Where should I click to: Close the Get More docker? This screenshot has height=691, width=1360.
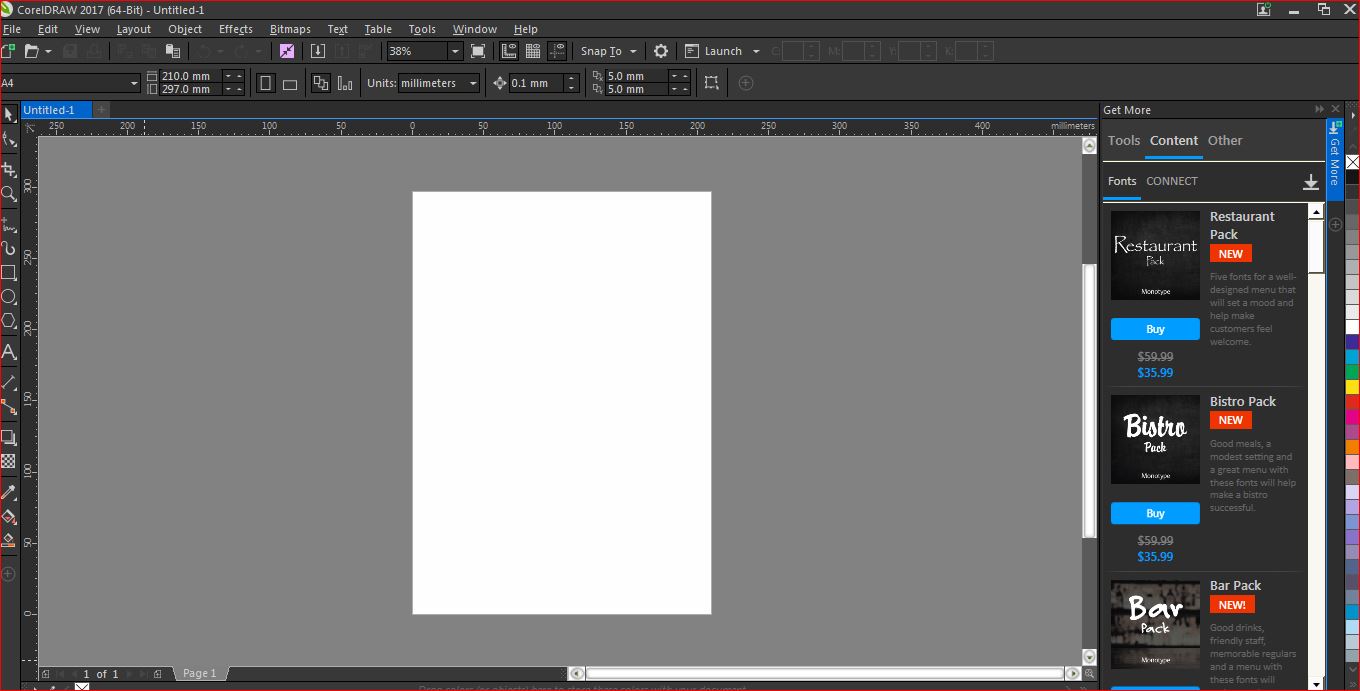[1334, 110]
